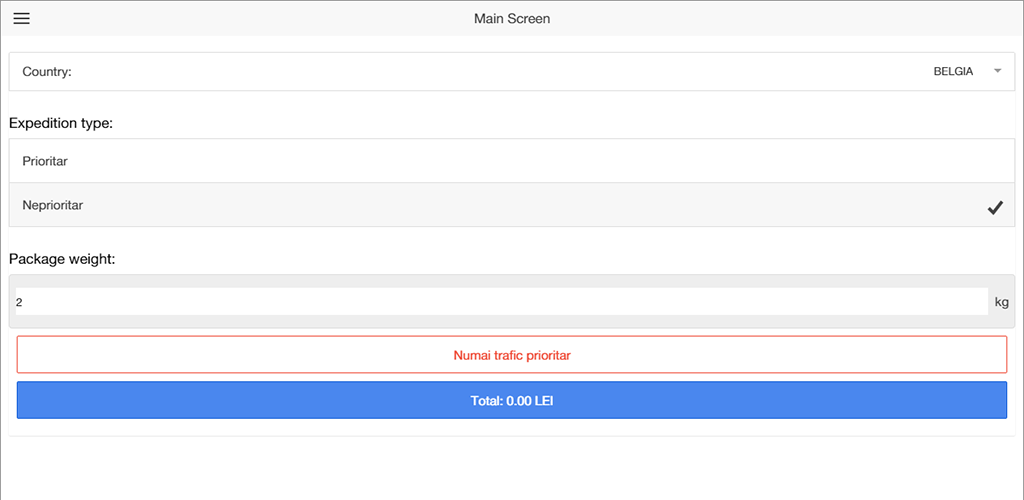This screenshot has height=500, width=1024.
Task: Click the "Expedition type:" heading
Action: [x=61, y=124]
